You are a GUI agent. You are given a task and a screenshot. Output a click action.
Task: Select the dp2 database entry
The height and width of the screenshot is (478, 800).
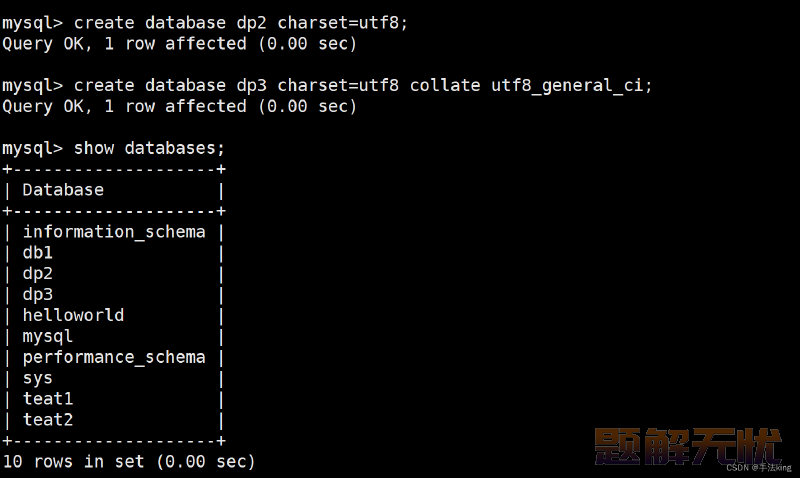[x=38, y=274]
